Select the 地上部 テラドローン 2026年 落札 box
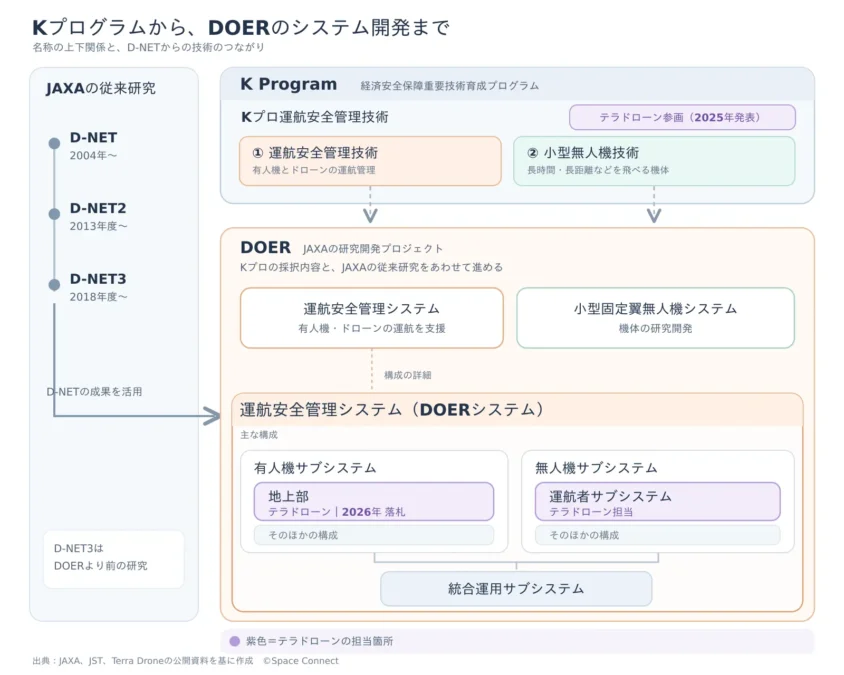 (374, 502)
